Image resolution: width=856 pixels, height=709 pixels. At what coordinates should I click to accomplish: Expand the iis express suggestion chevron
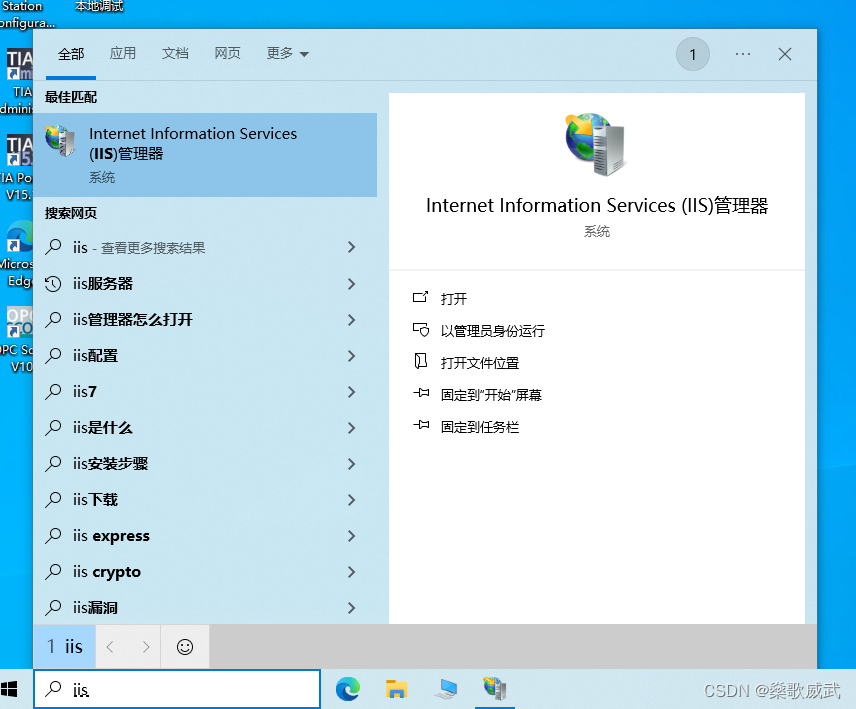pos(351,535)
